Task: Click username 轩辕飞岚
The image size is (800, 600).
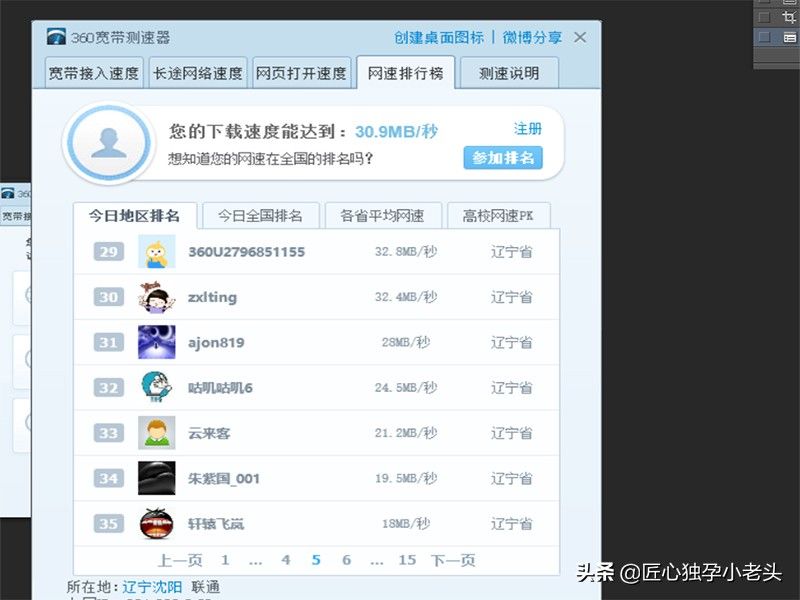Action: [x=216, y=524]
